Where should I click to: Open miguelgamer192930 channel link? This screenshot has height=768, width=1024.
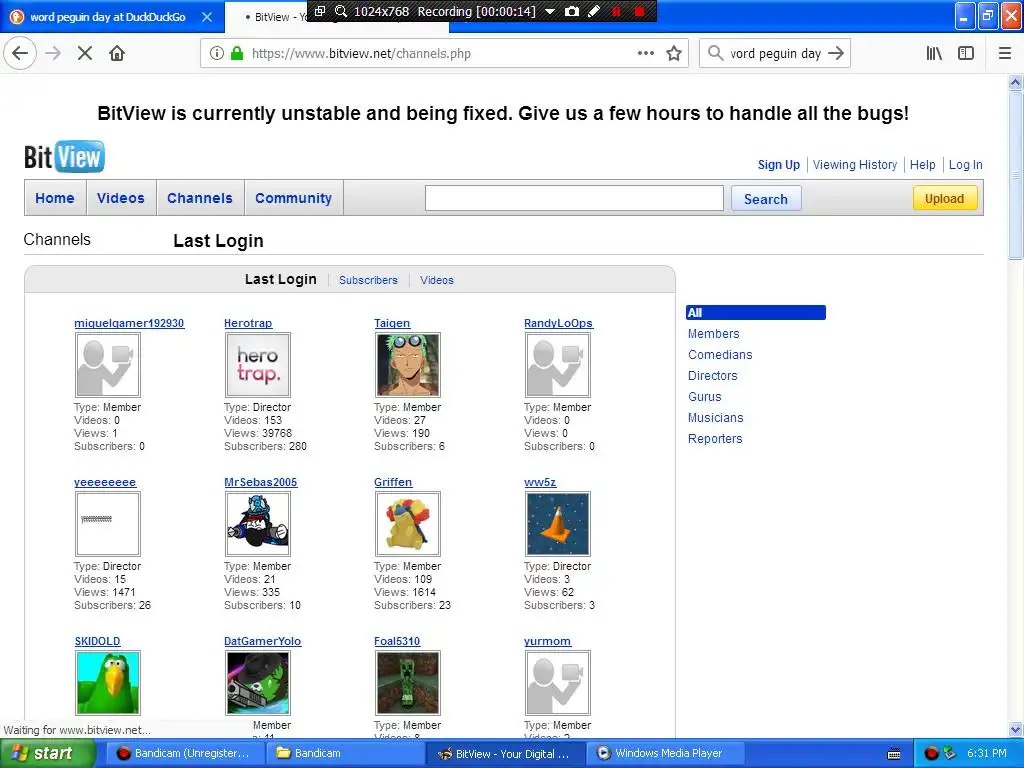[129, 323]
